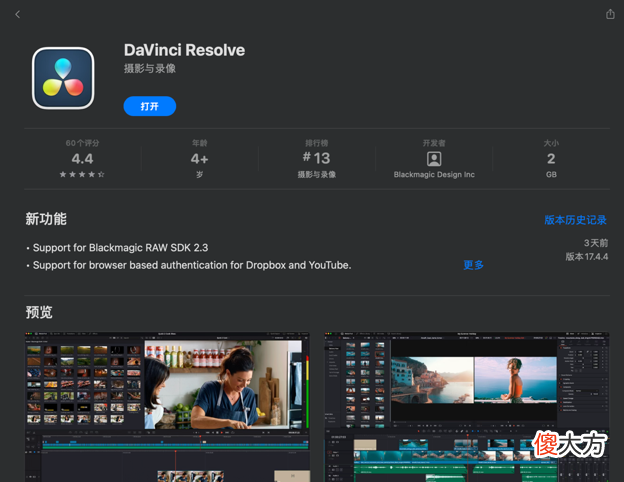624x482 pixels.
Task: Click 'Support for Blackmagic RAW SDK 2.3' line
Action: coord(120,248)
